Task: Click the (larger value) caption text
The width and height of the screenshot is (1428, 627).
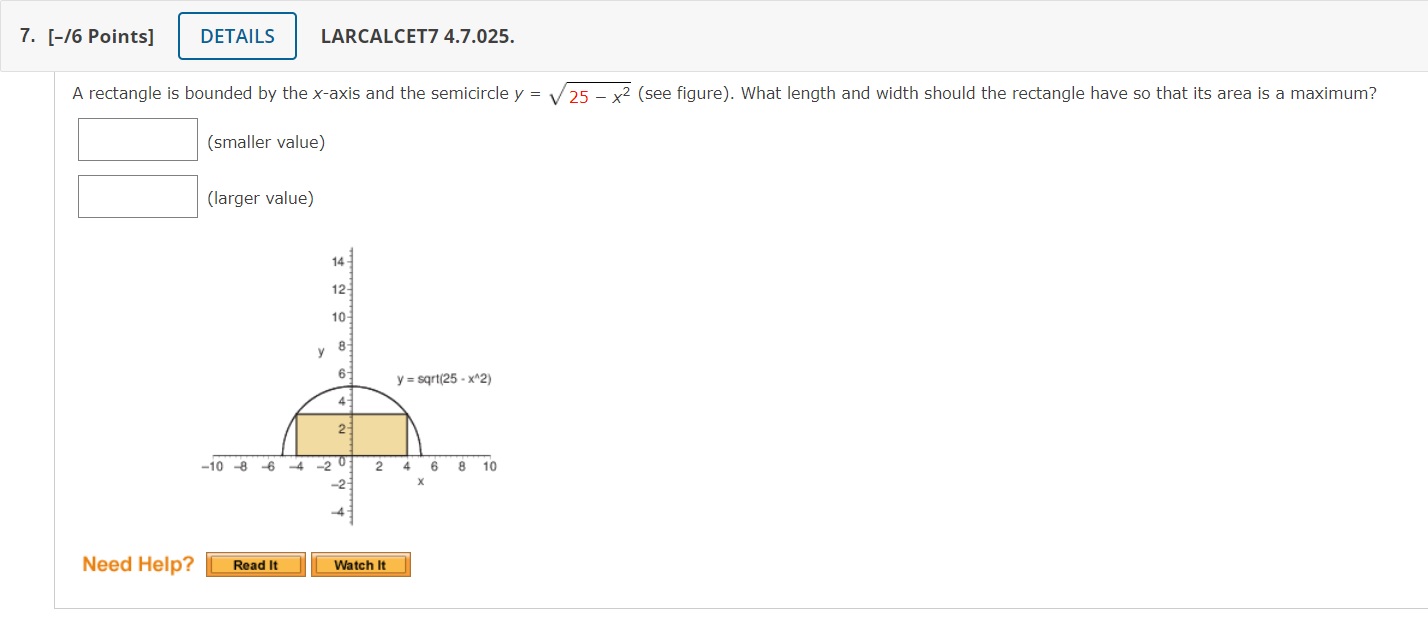Action: point(259,198)
